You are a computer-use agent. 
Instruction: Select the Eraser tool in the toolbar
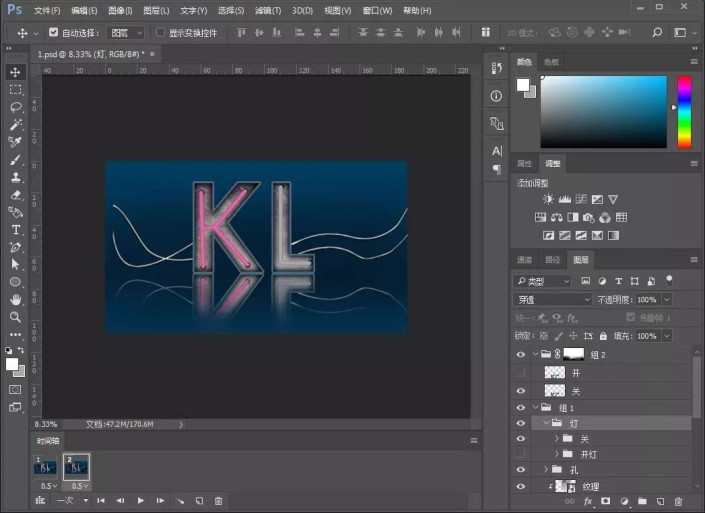tap(16, 194)
